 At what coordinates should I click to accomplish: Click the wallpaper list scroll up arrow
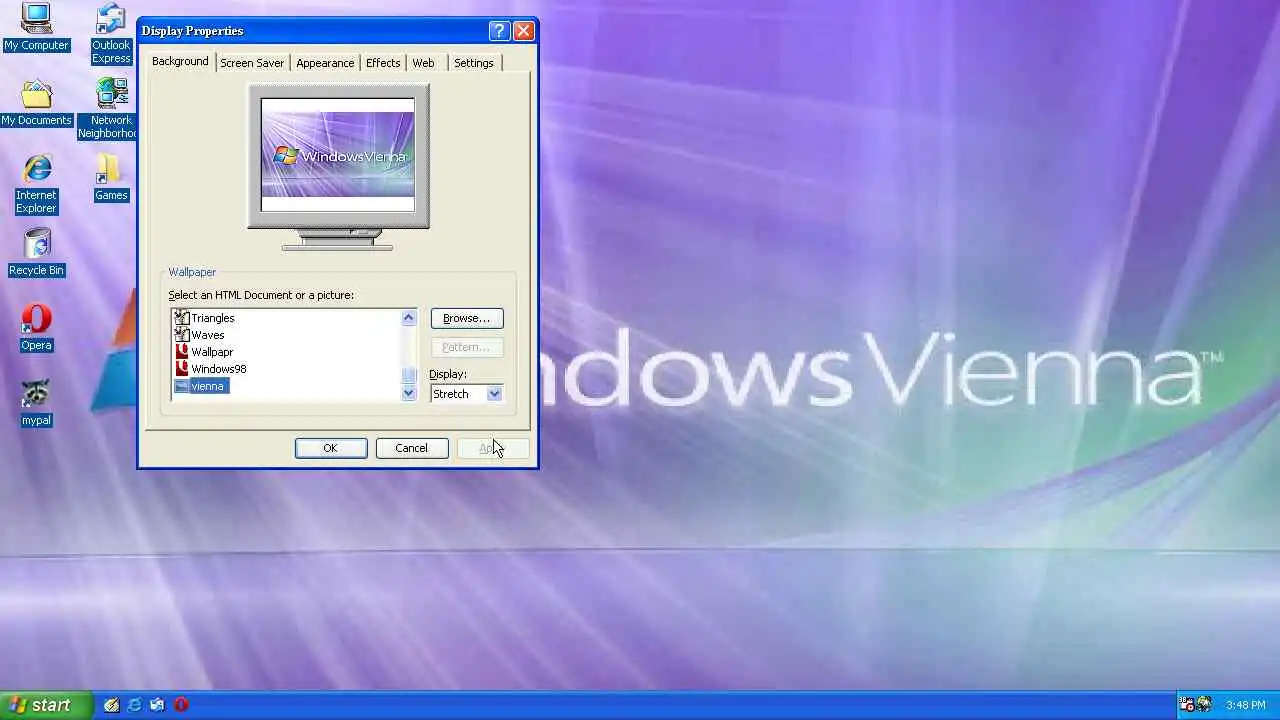point(408,318)
